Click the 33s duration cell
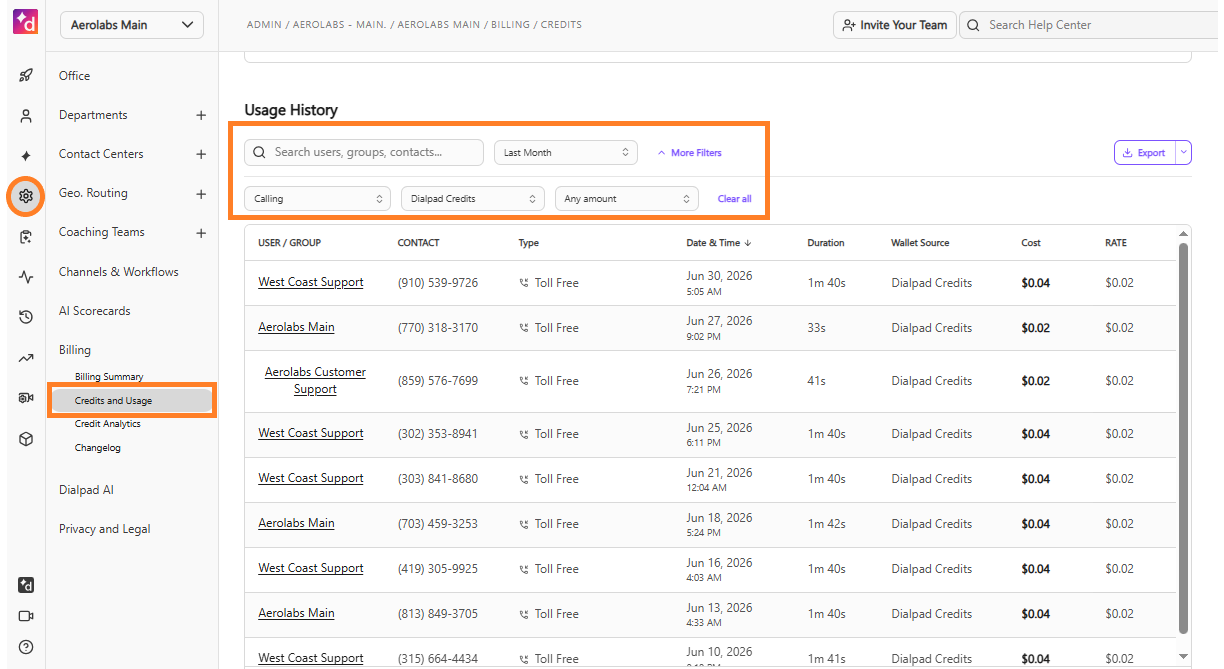This screenshot has height=669, width=1224. click(x=816, y=328)
